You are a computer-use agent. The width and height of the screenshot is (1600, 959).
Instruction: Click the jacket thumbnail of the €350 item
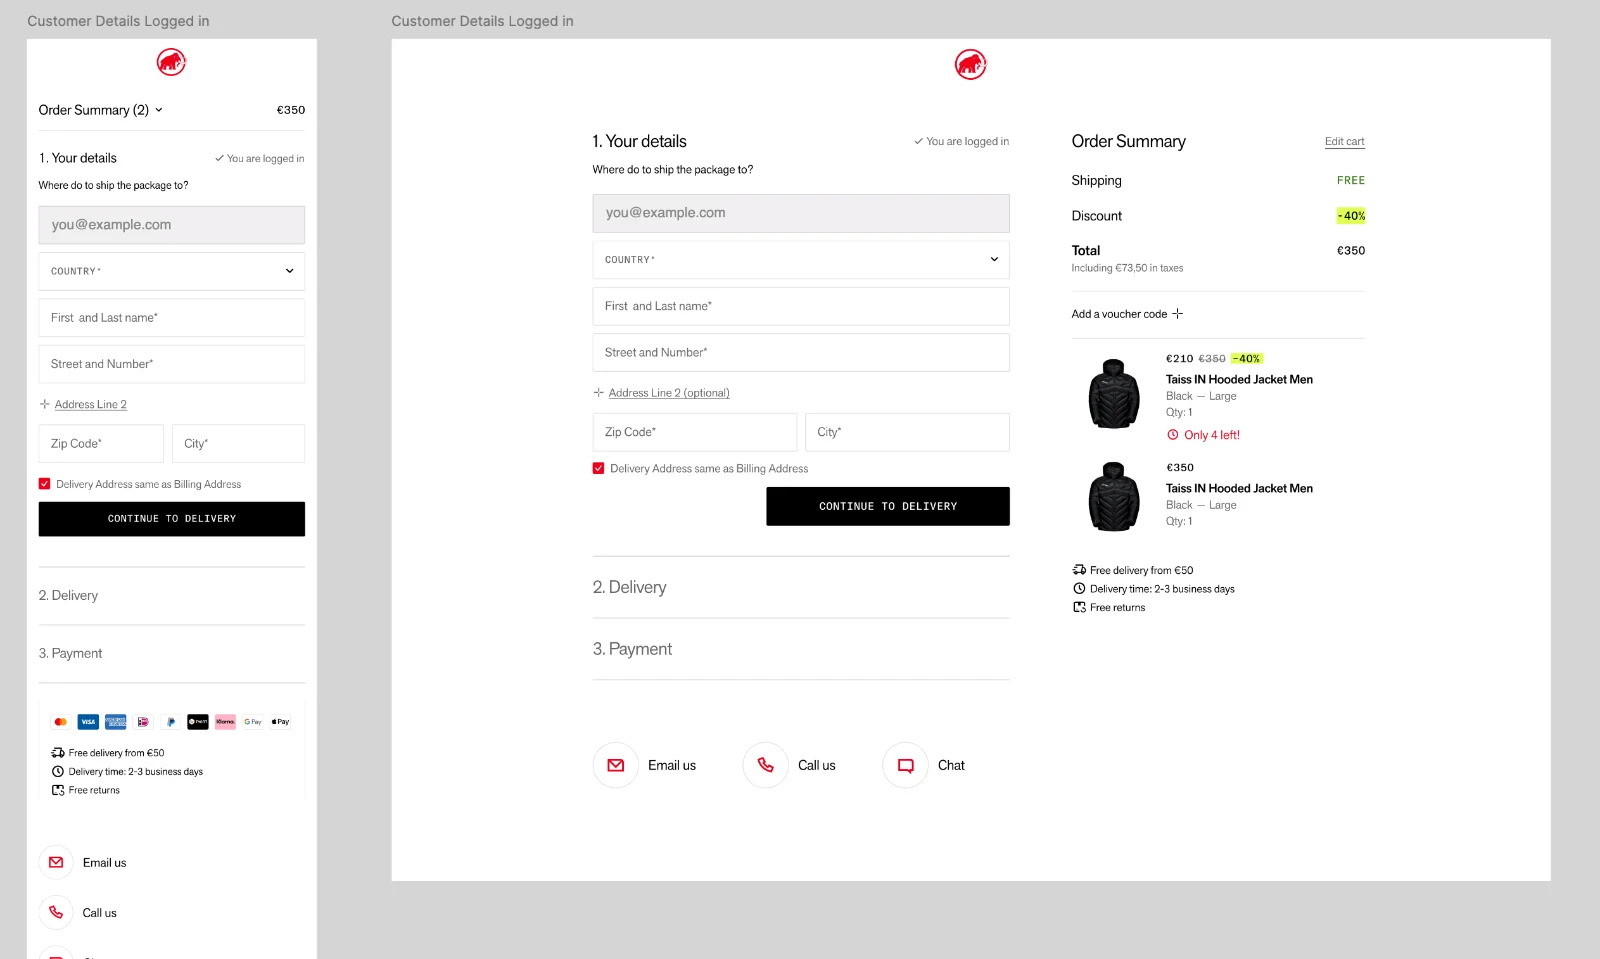tap(1114, 496)
